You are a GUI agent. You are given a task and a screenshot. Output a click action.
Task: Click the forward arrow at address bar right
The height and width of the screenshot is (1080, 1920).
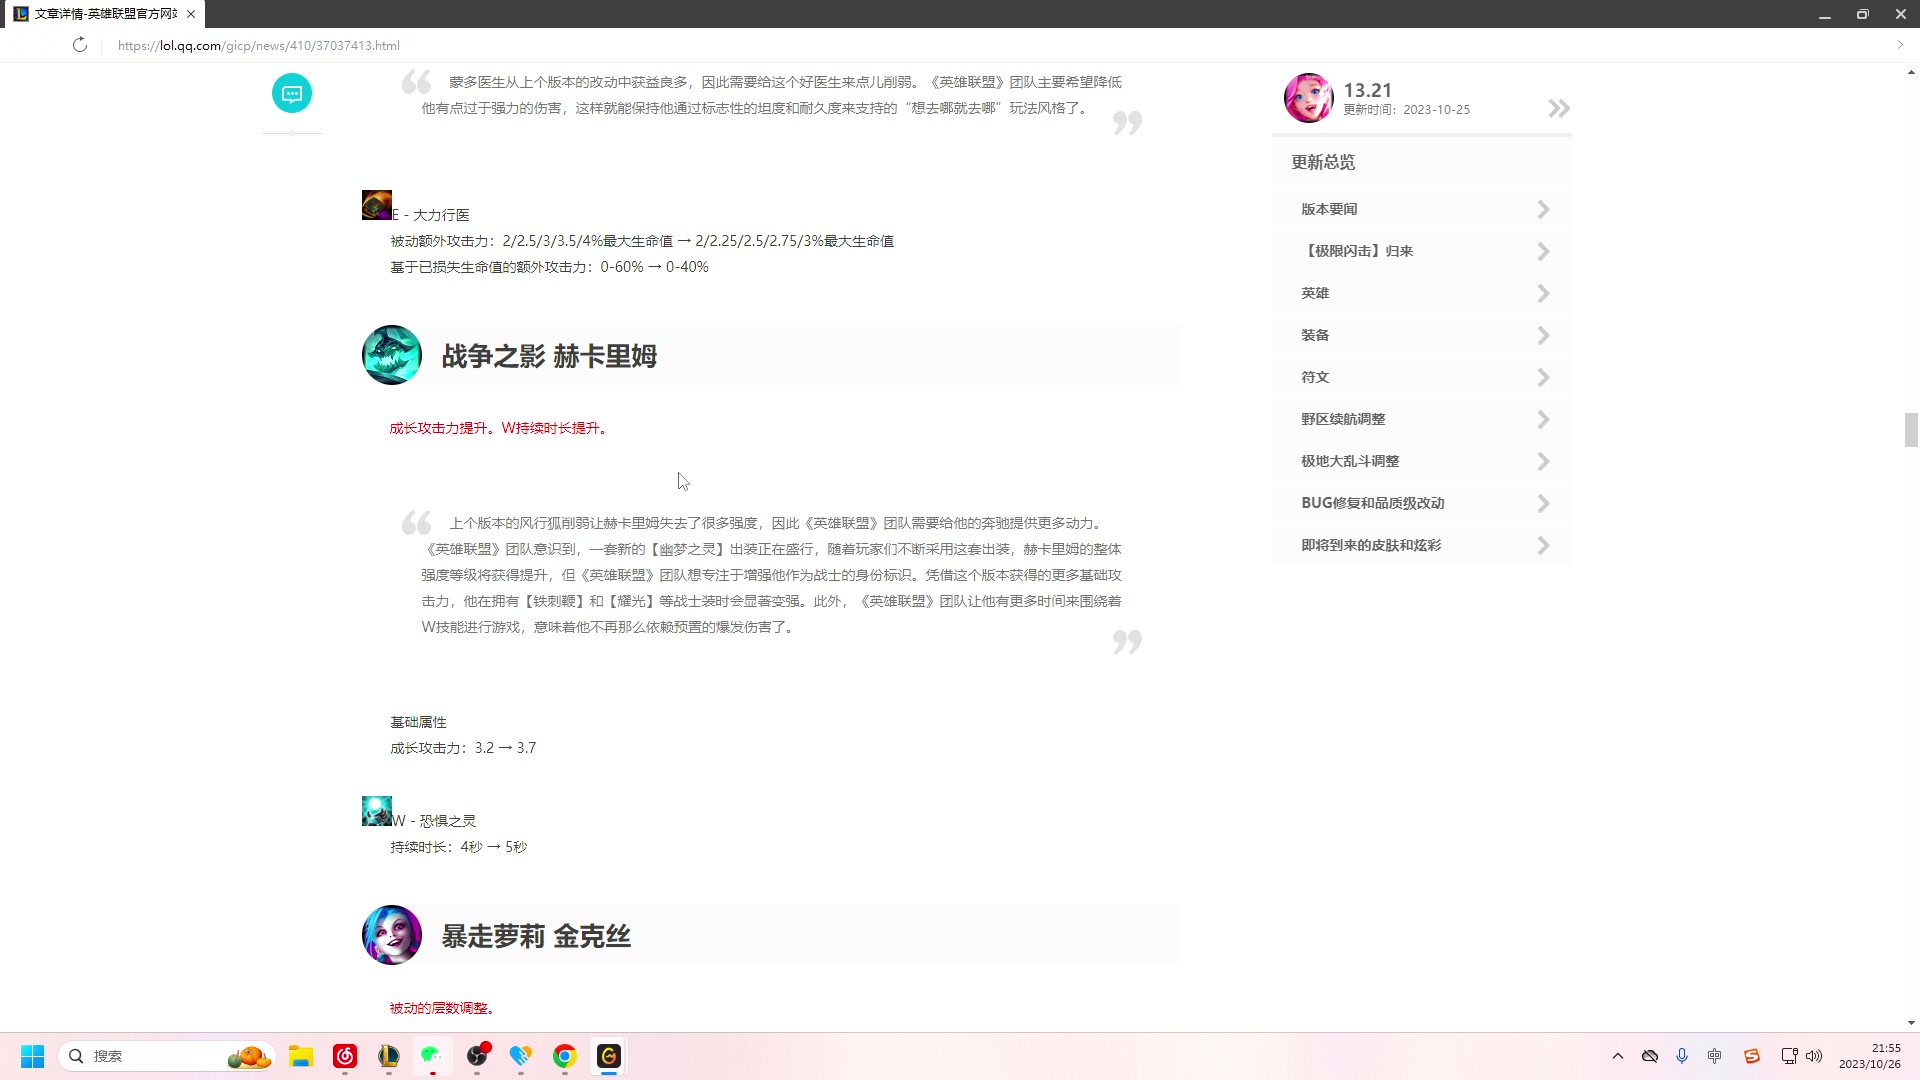coord(1900,45)
